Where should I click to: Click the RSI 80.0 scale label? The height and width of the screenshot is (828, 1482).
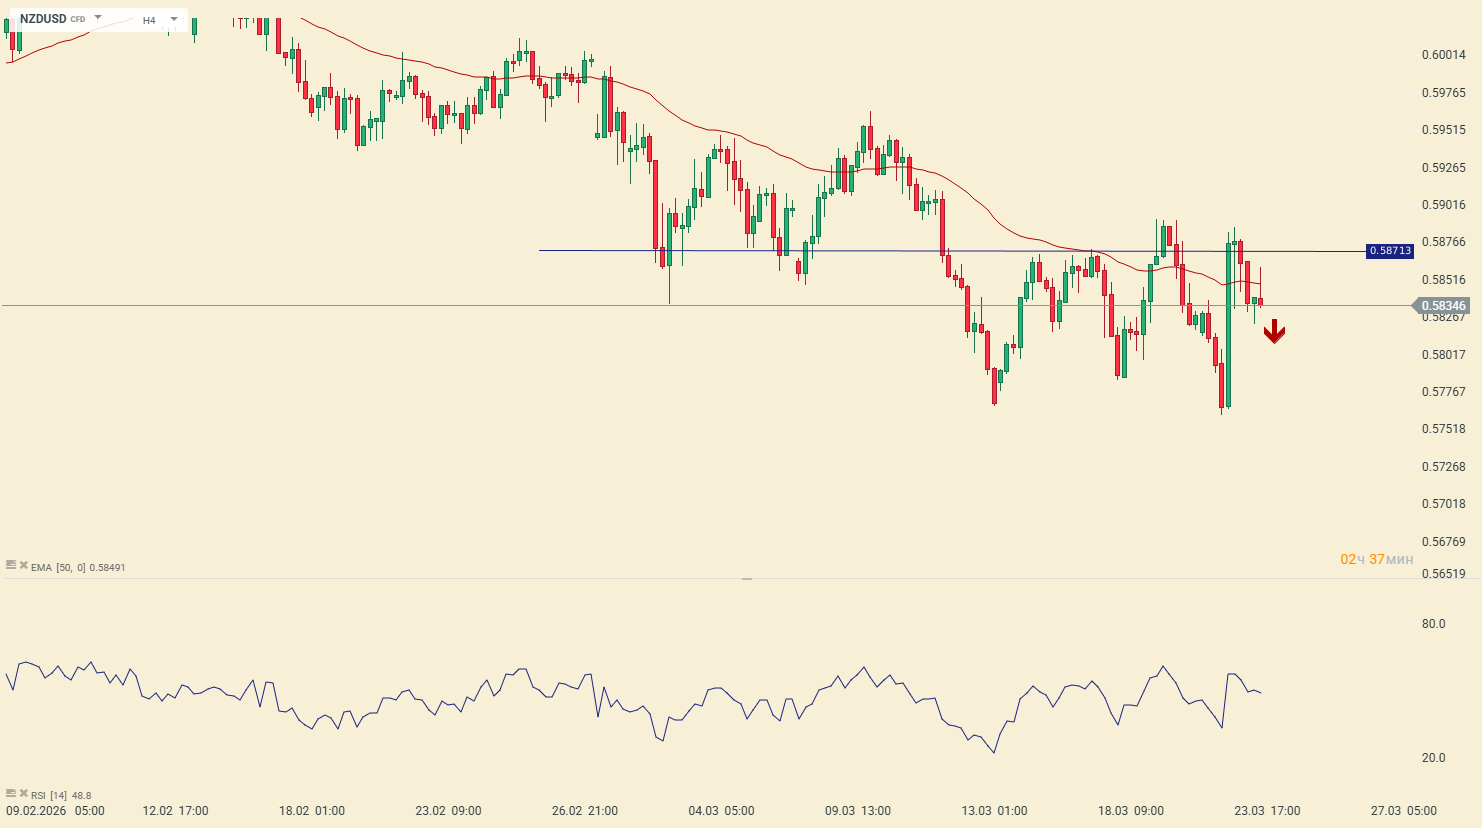pos(1433,624)
